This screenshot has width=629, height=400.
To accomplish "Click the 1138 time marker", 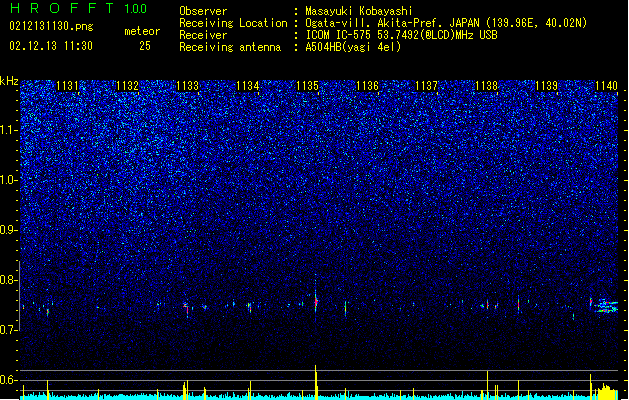I will coord(486,85).
